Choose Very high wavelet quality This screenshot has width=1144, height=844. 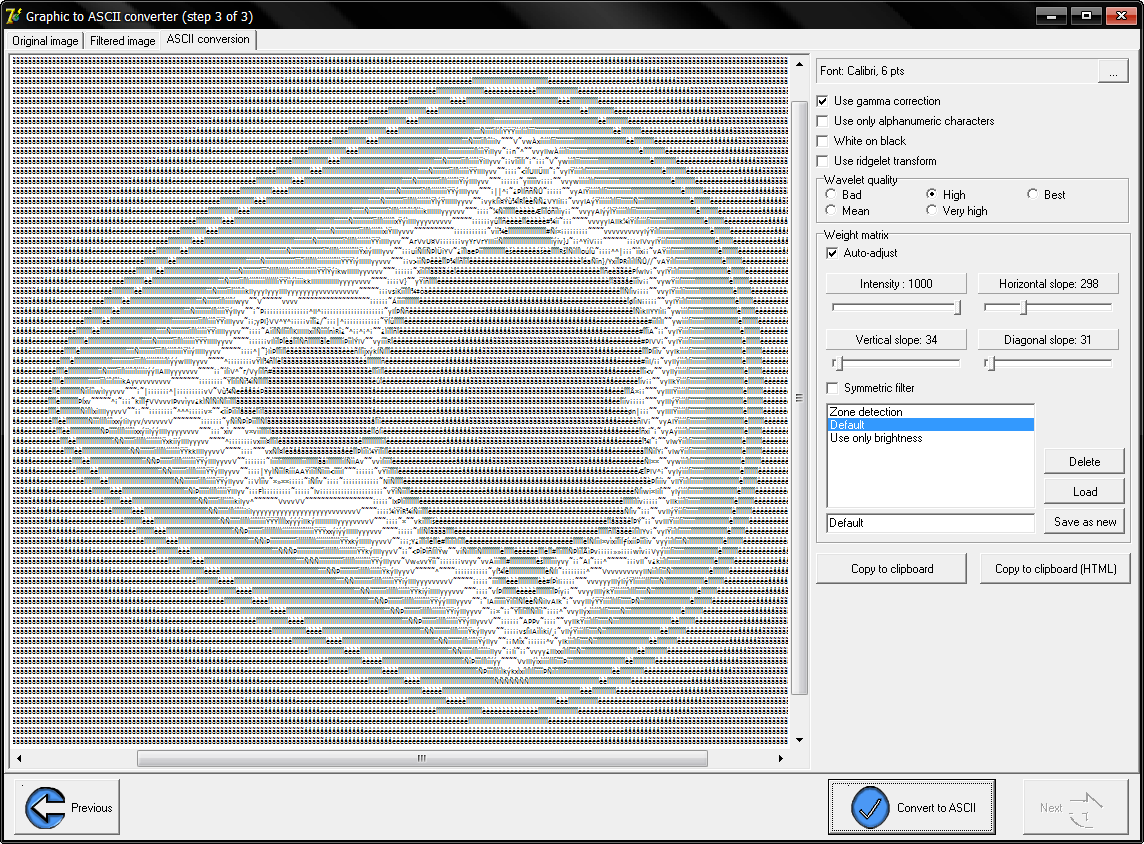(x=932, y=211)
